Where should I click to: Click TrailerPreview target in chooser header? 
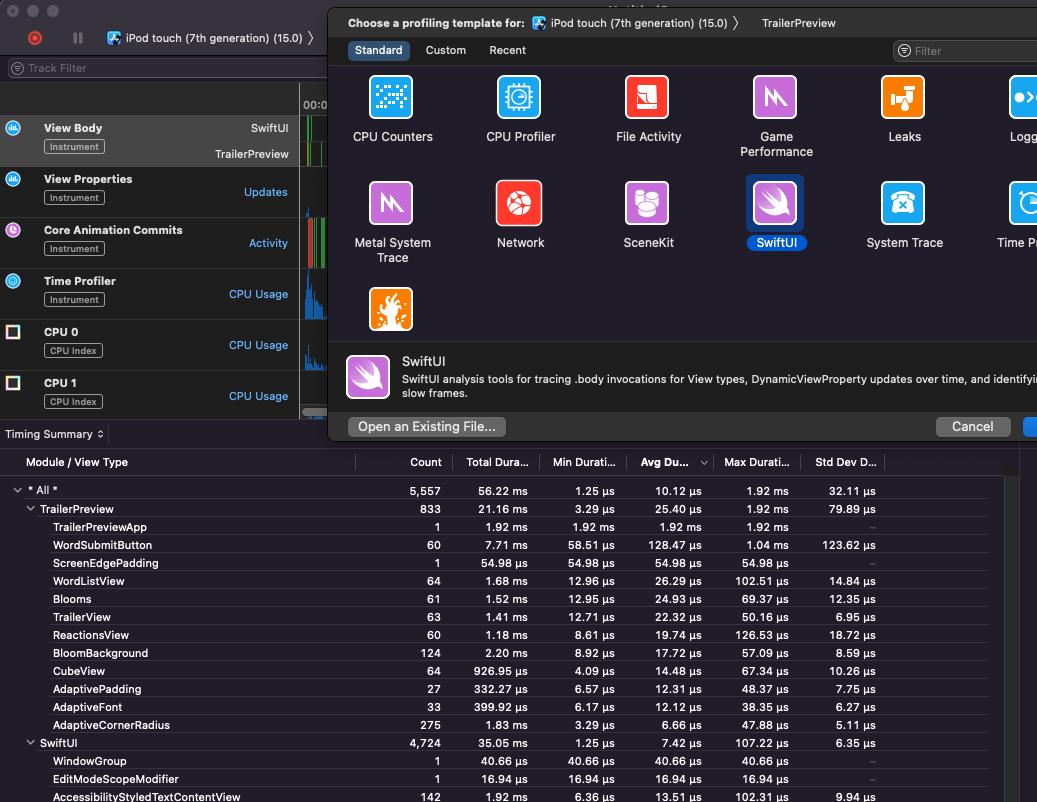point(798,23)
